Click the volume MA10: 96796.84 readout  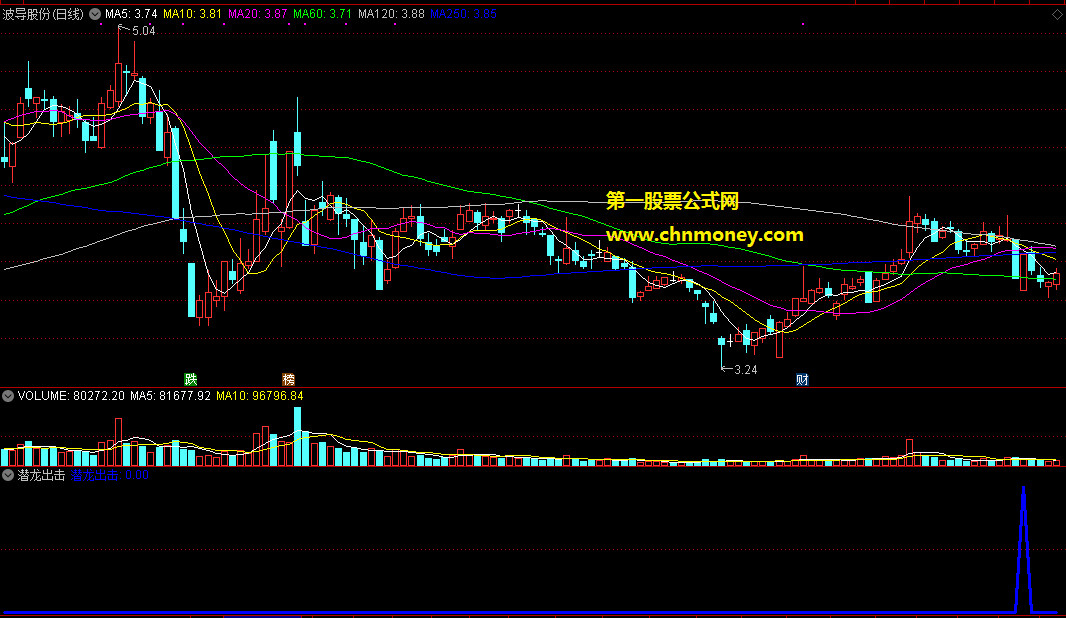260,396
